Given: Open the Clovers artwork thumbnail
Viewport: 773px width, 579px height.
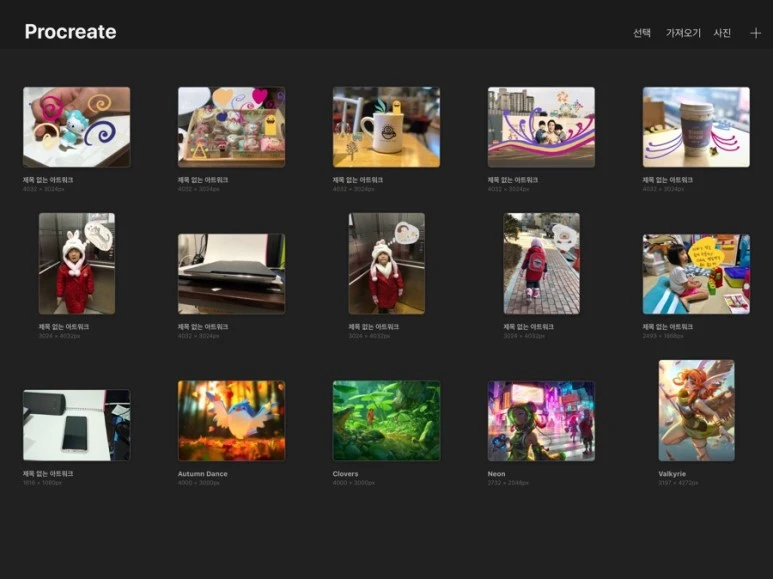Looking at the screenshot, I should tap(386, 421).
